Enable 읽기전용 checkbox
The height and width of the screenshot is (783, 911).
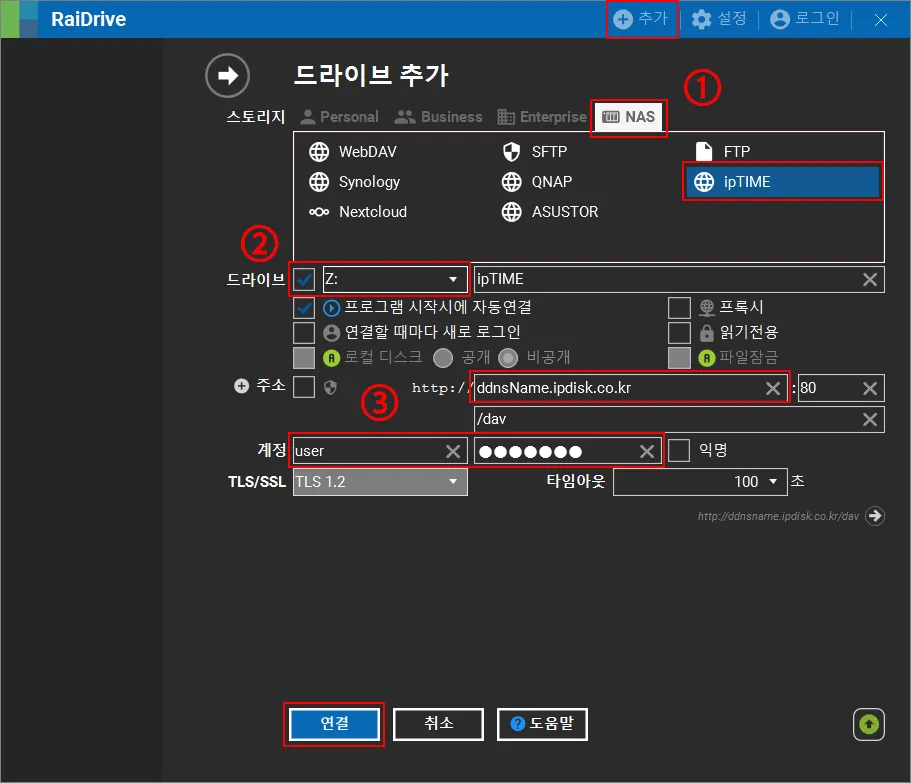point(679,333)
